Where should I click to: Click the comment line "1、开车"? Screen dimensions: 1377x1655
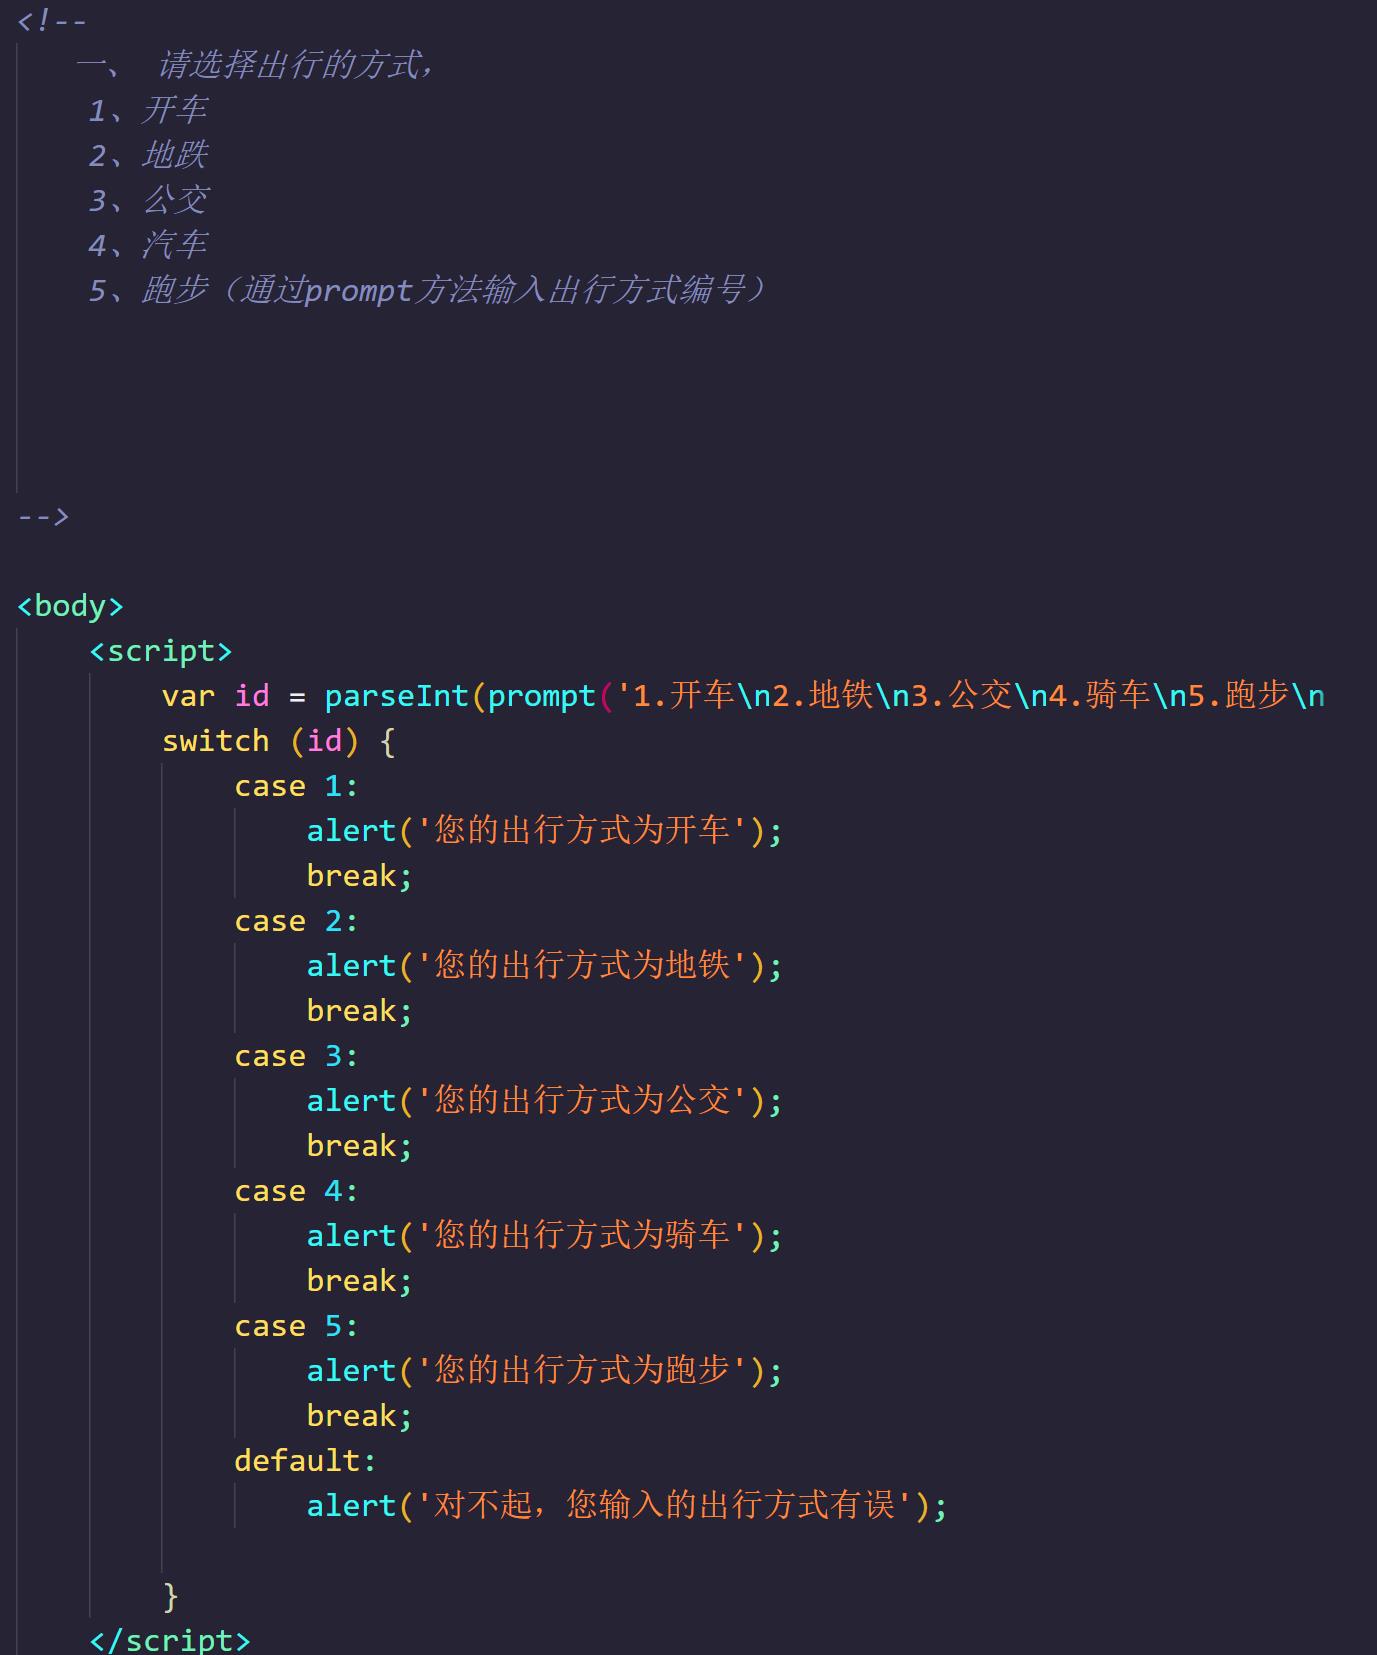147,110
